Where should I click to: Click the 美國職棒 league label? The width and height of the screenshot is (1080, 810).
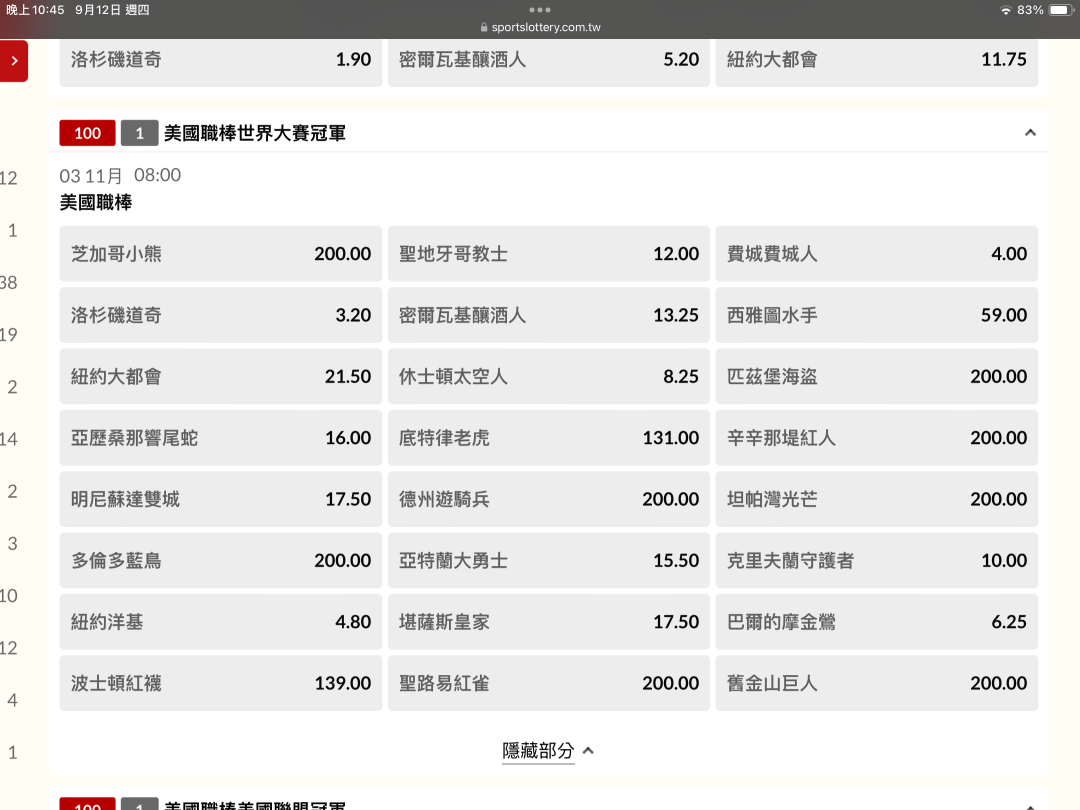click(x=96, y=202)
